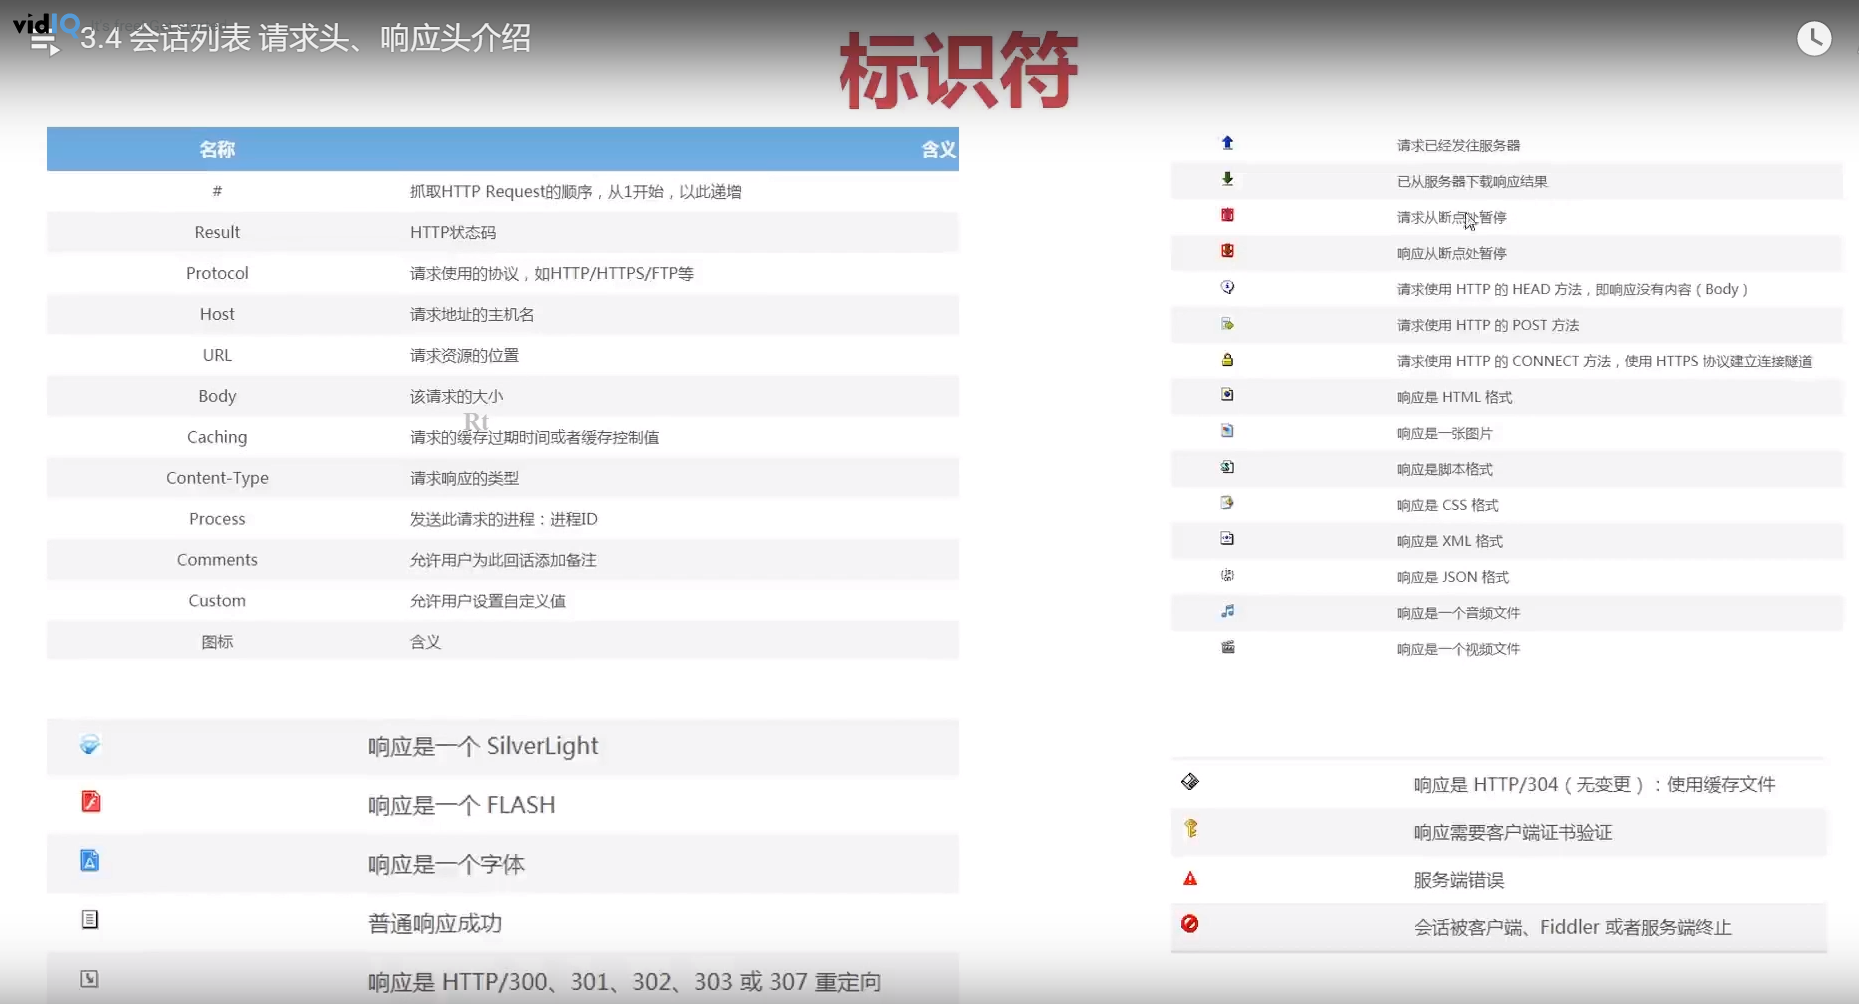The height and width of the screenshot is (1004, 1859).
Task: Click the HTTP redirect response icon
Action: (90, 979)
